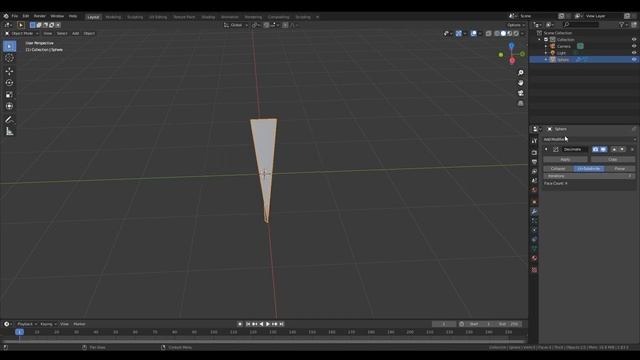Click the viewport pan hand icon
The image size is (640, 360).
coord(520,83)
